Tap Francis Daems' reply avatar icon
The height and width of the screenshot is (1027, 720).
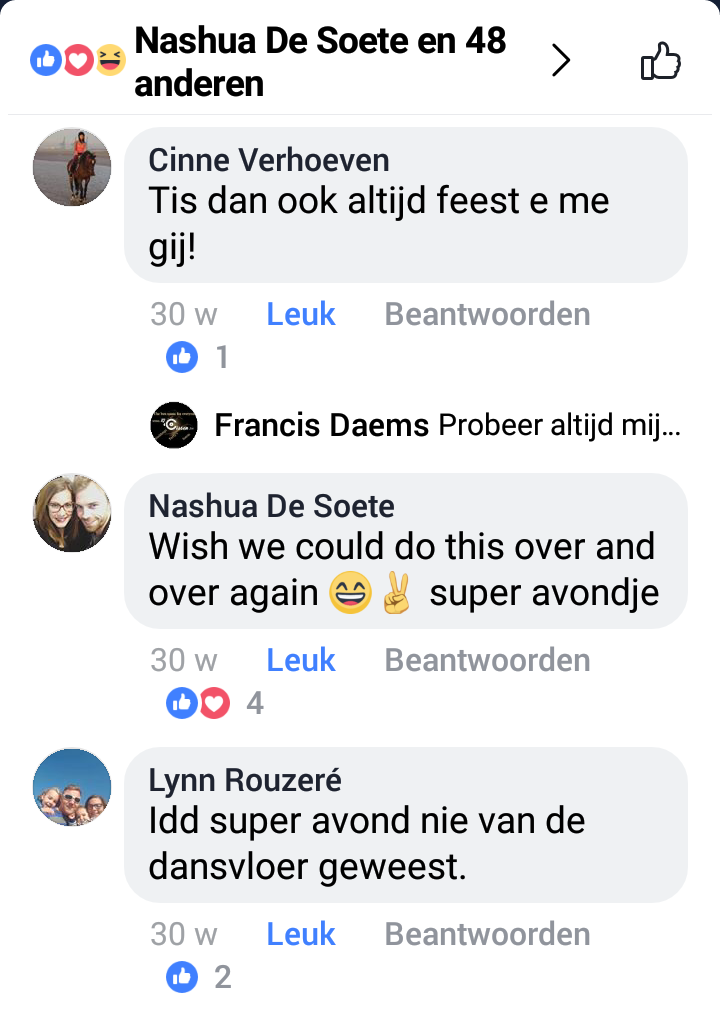(174, 427)
